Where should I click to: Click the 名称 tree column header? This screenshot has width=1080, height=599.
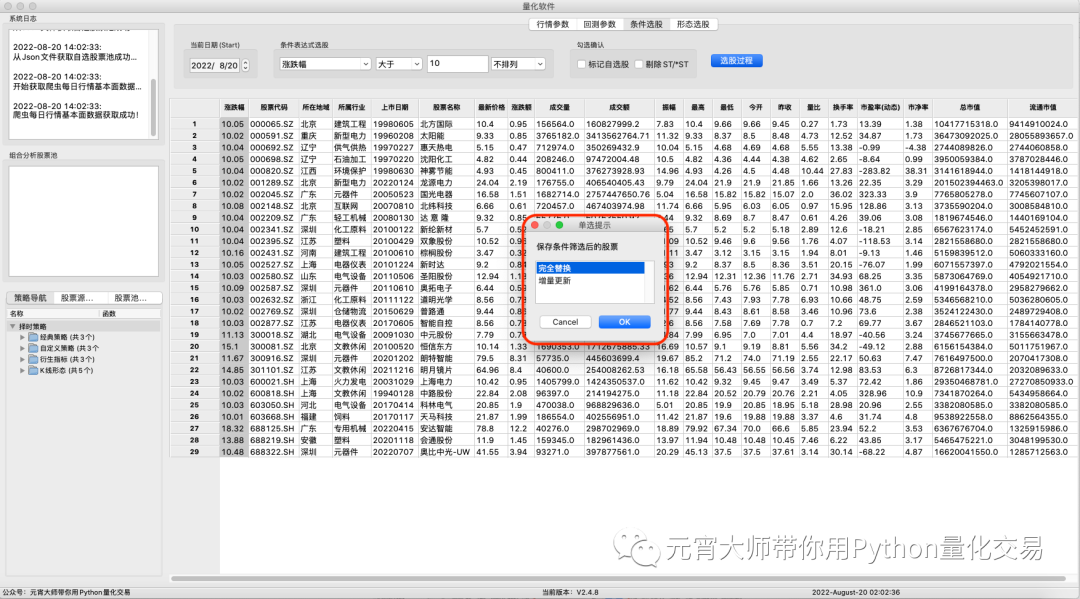pyautogui.click(x=52, y=313)
